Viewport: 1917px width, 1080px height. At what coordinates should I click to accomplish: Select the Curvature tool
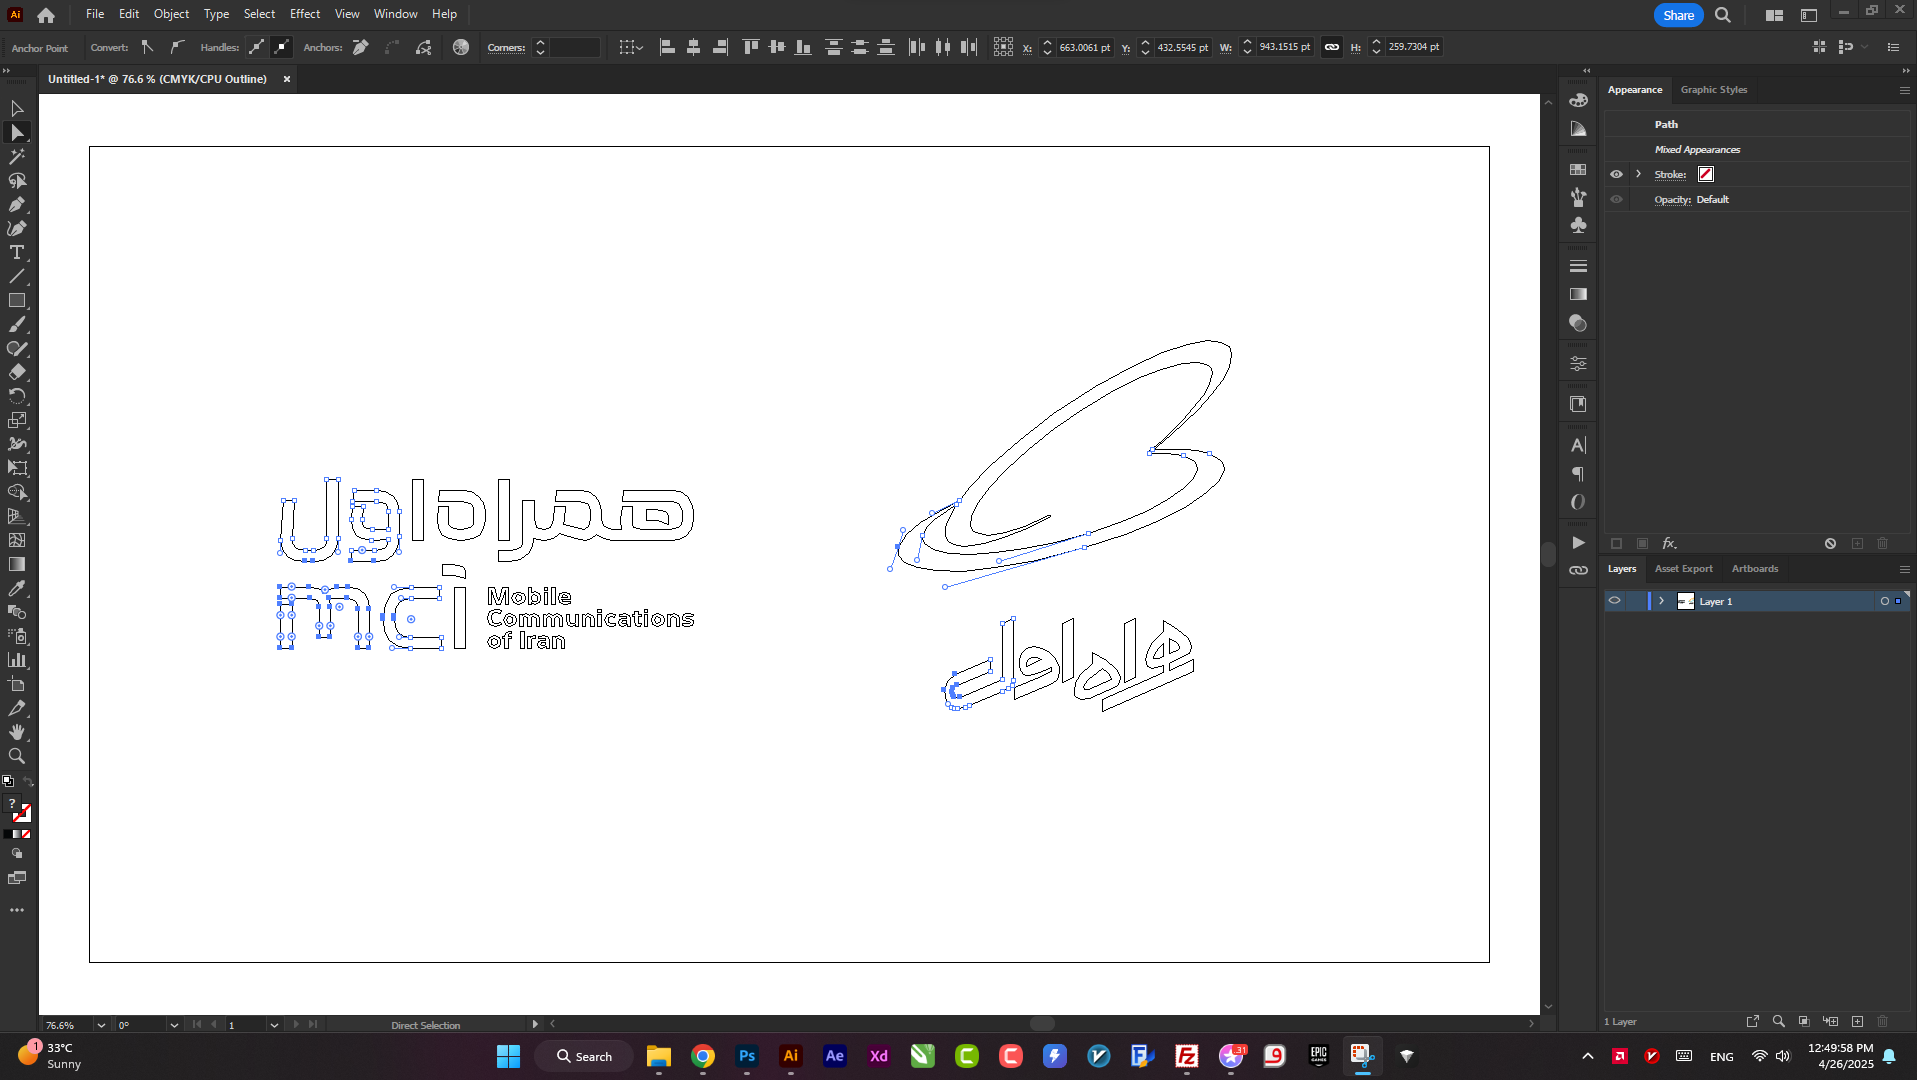17,229
